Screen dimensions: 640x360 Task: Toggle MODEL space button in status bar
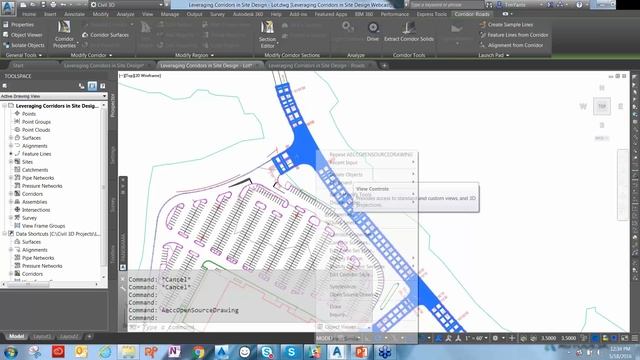coord(324,338)
